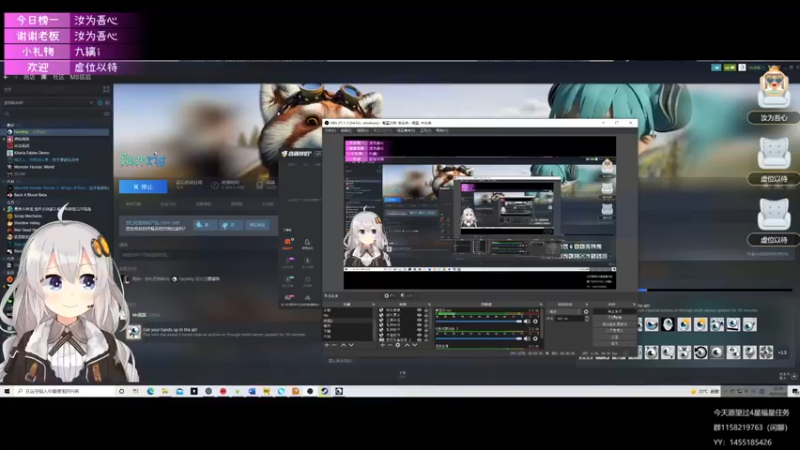800x450 pixels.
Task: Add a scene with the Scenes panel plus icon
Action: tap(327, 345)
